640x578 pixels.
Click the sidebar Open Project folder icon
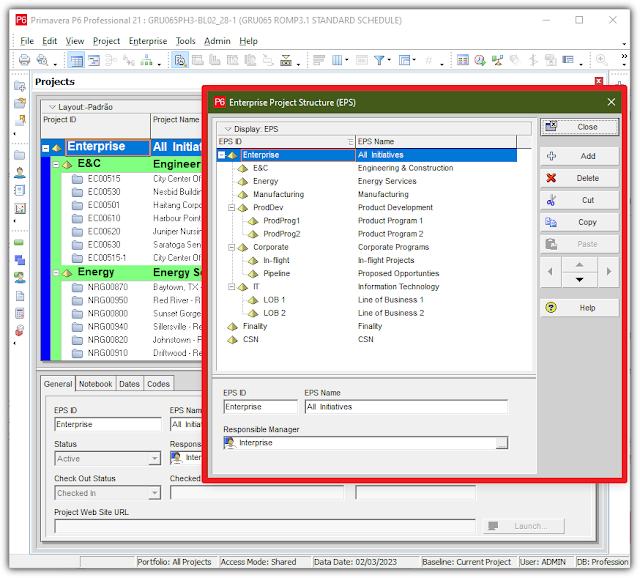pos(20,102)
